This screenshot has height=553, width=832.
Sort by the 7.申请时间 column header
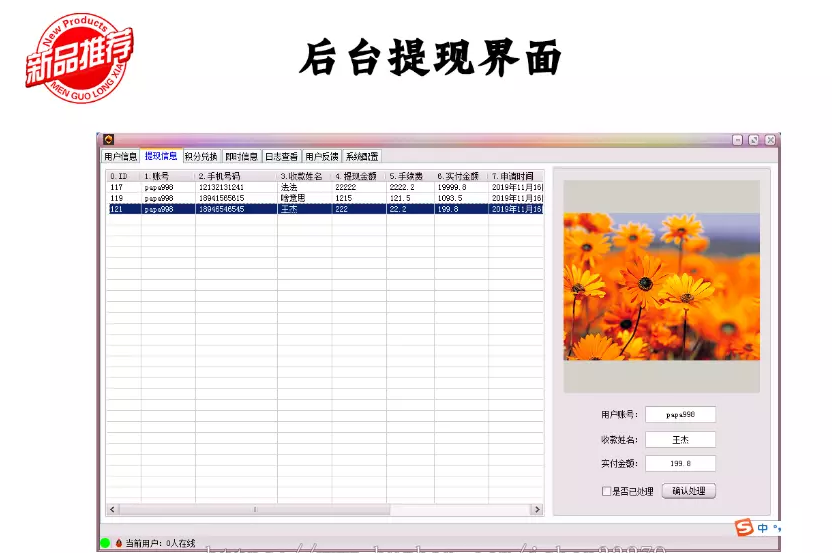coord(516,176)
